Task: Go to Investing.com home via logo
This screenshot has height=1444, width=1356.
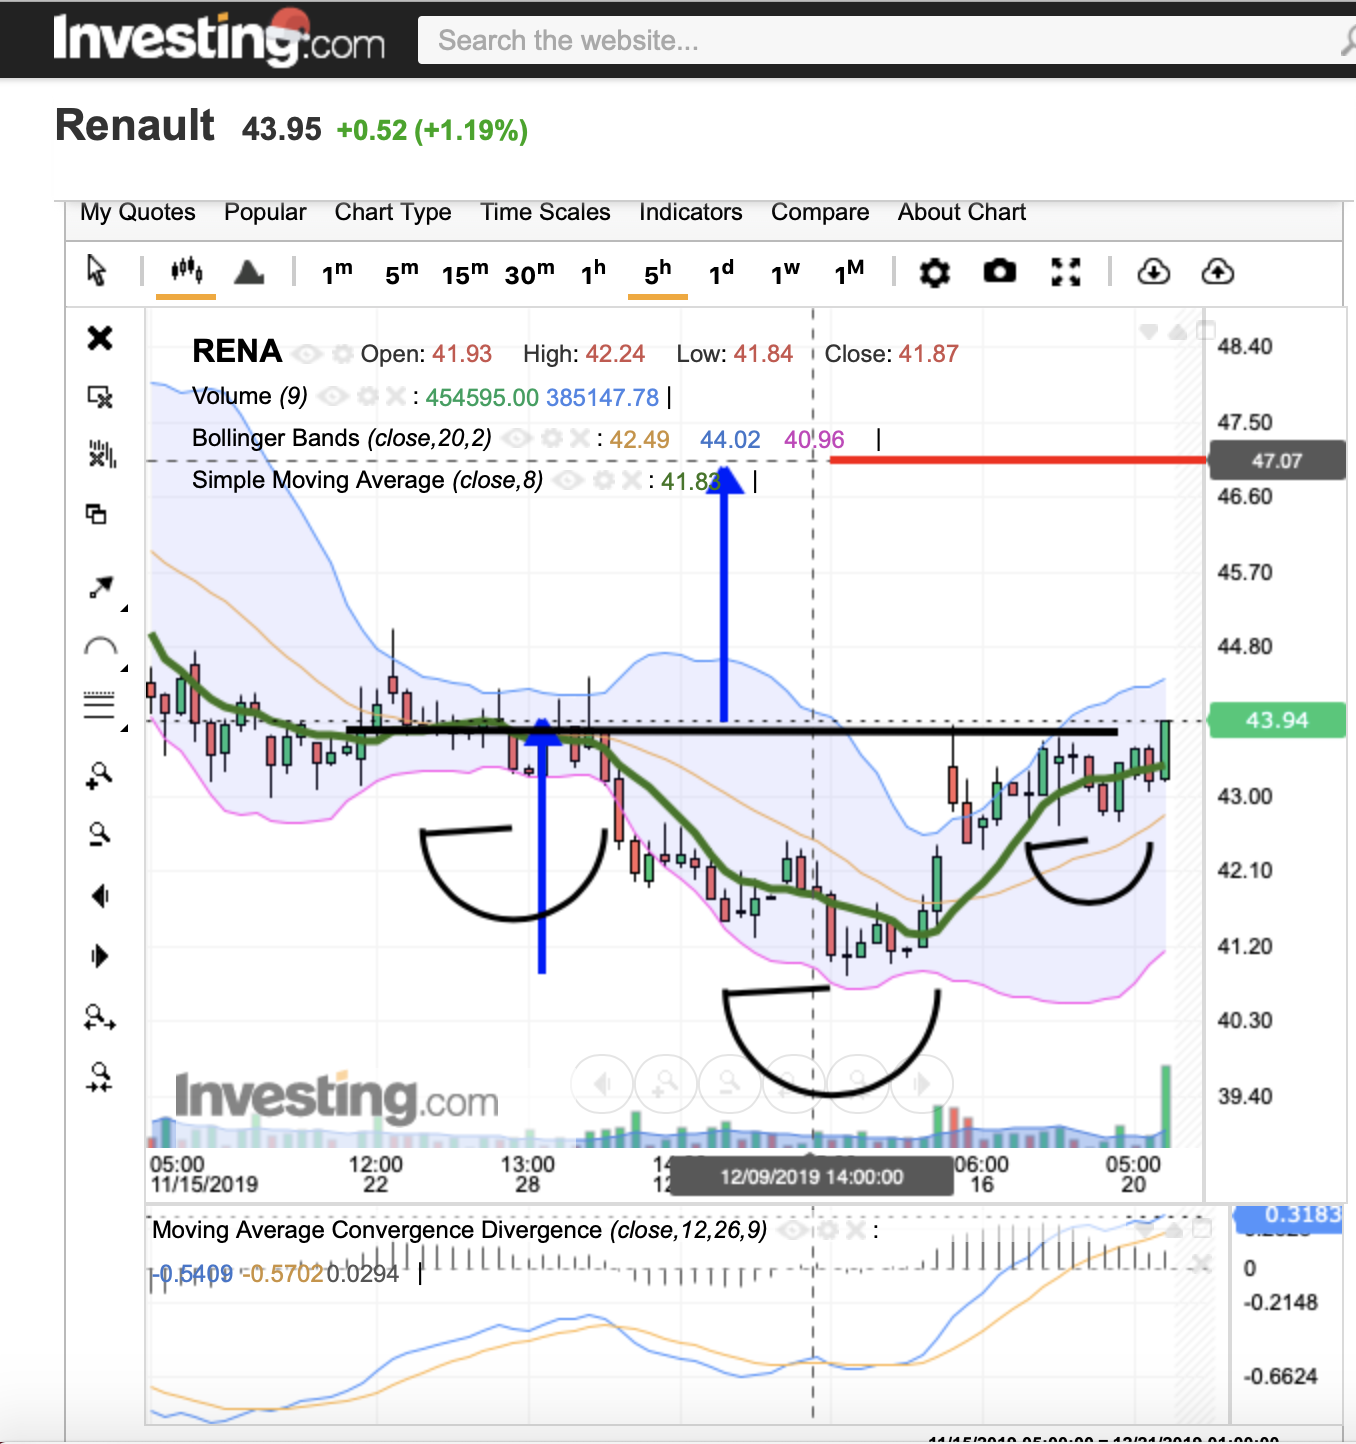Action: click(x=219, y=38)
